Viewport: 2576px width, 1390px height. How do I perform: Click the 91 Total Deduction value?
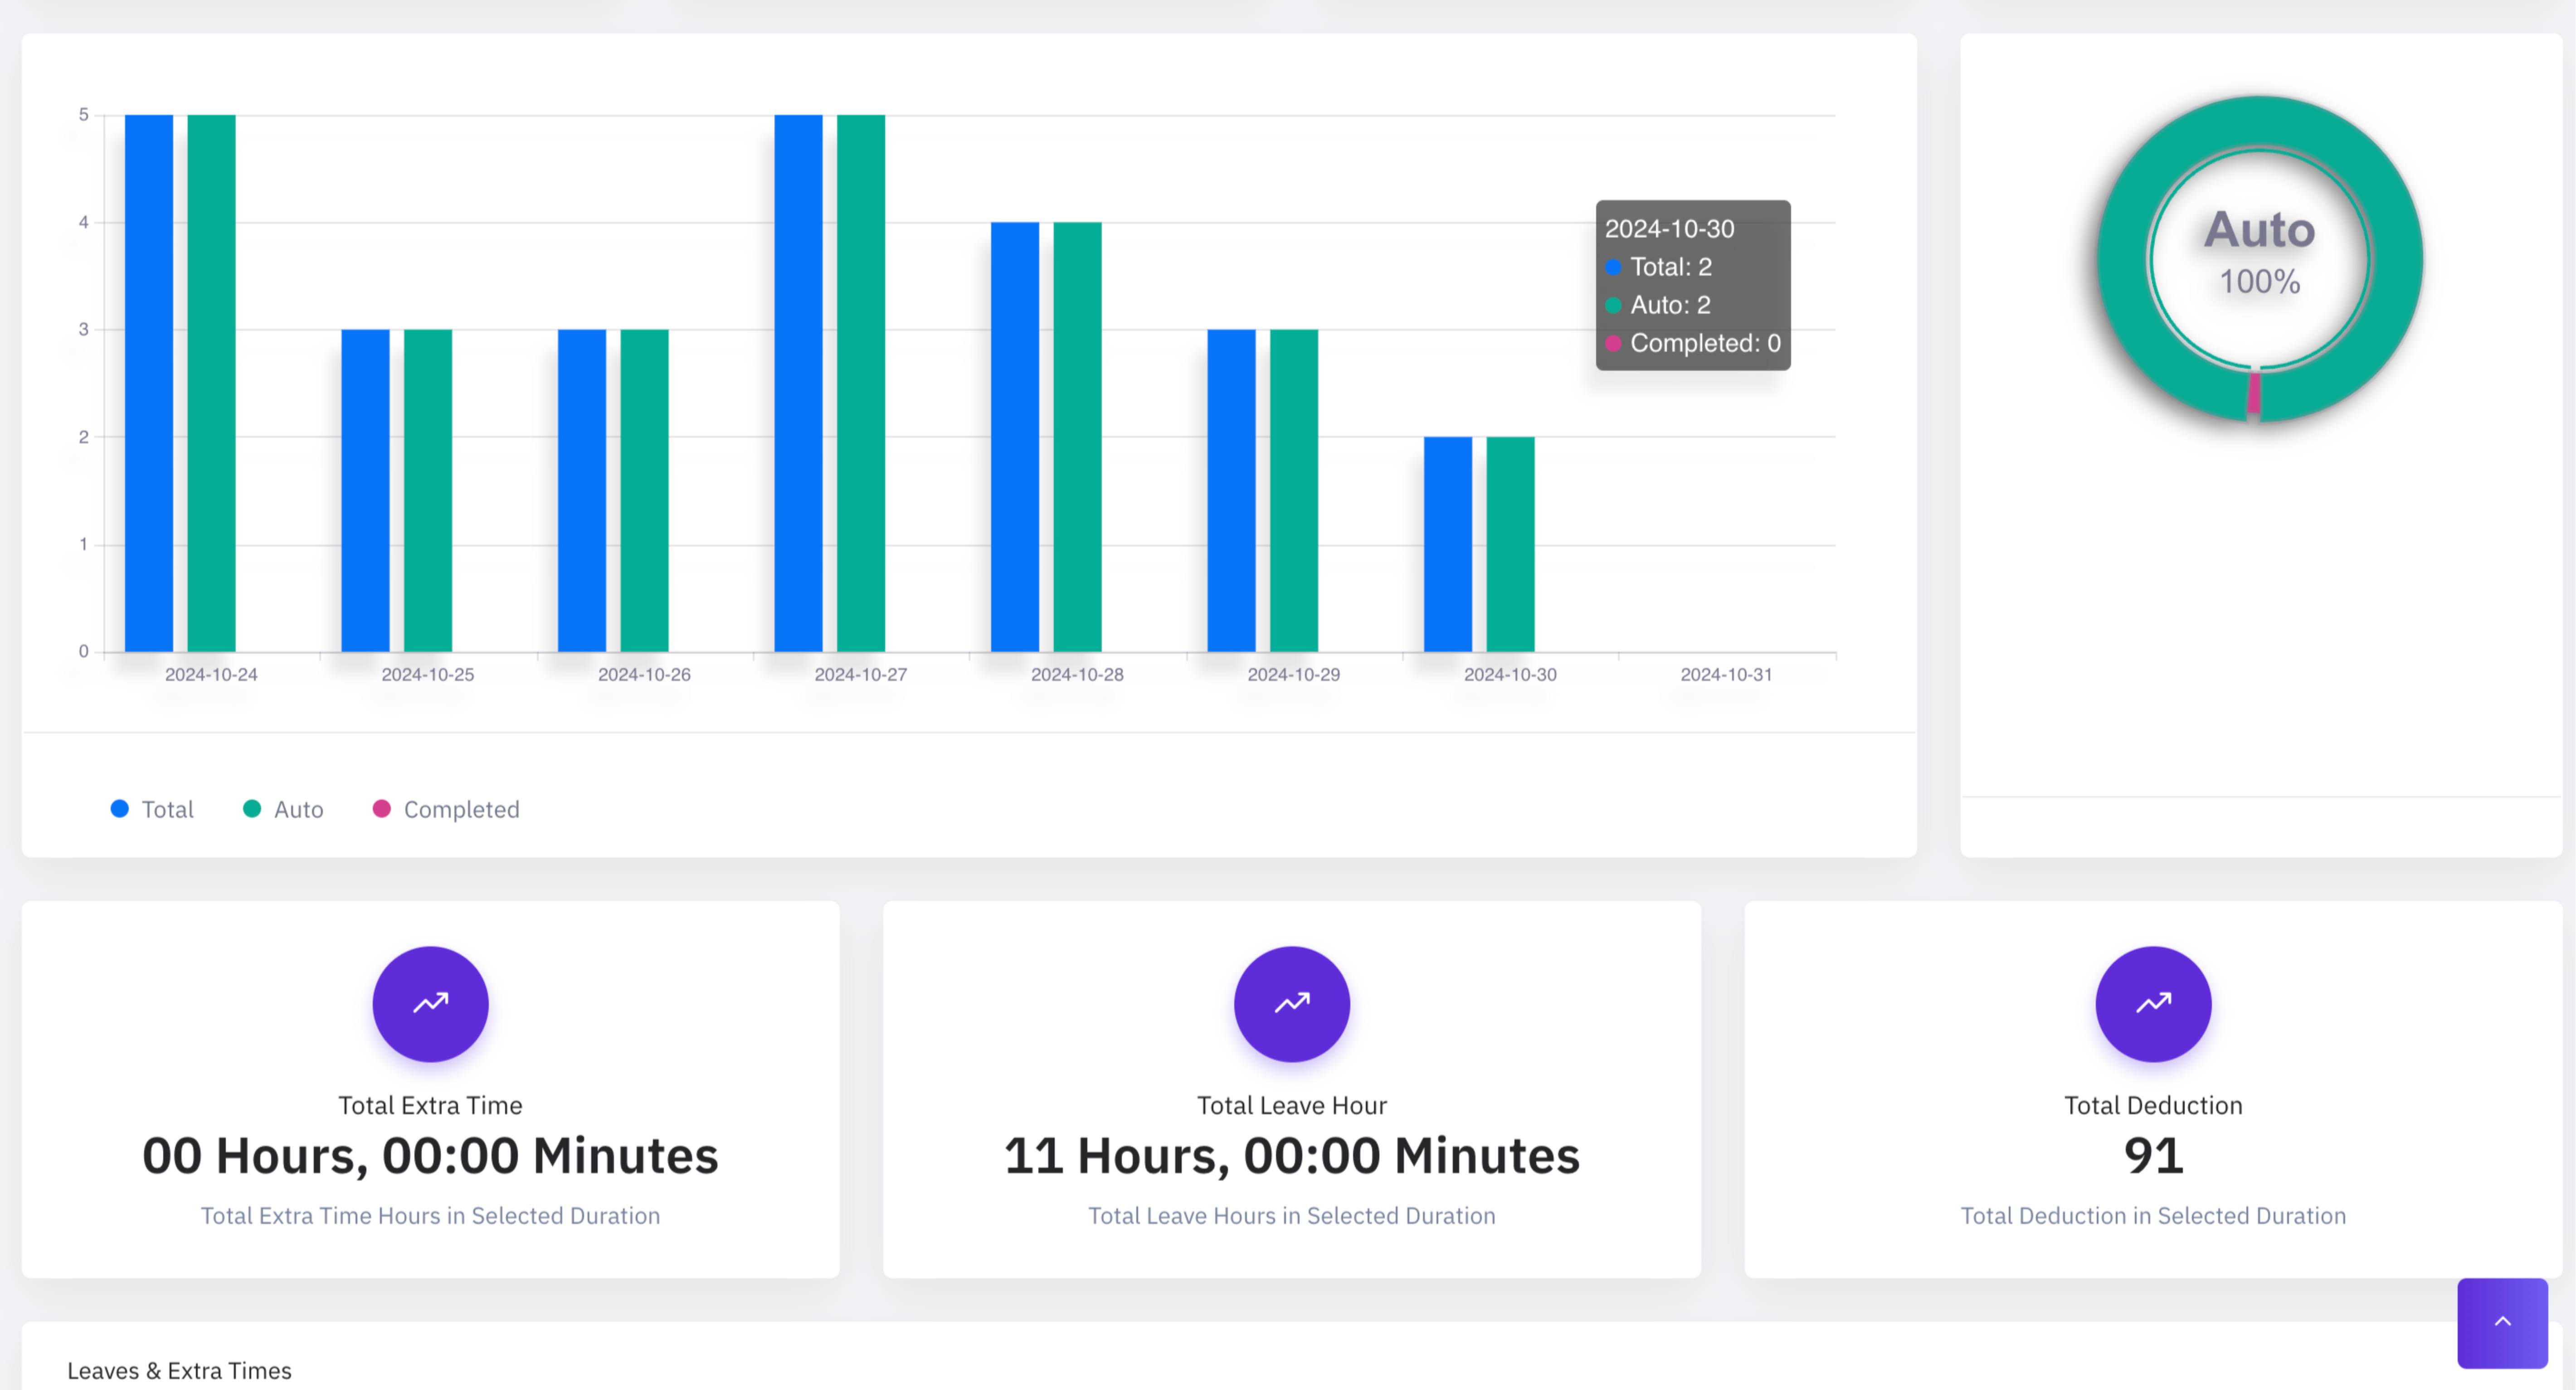(x=2153, y=1156)
